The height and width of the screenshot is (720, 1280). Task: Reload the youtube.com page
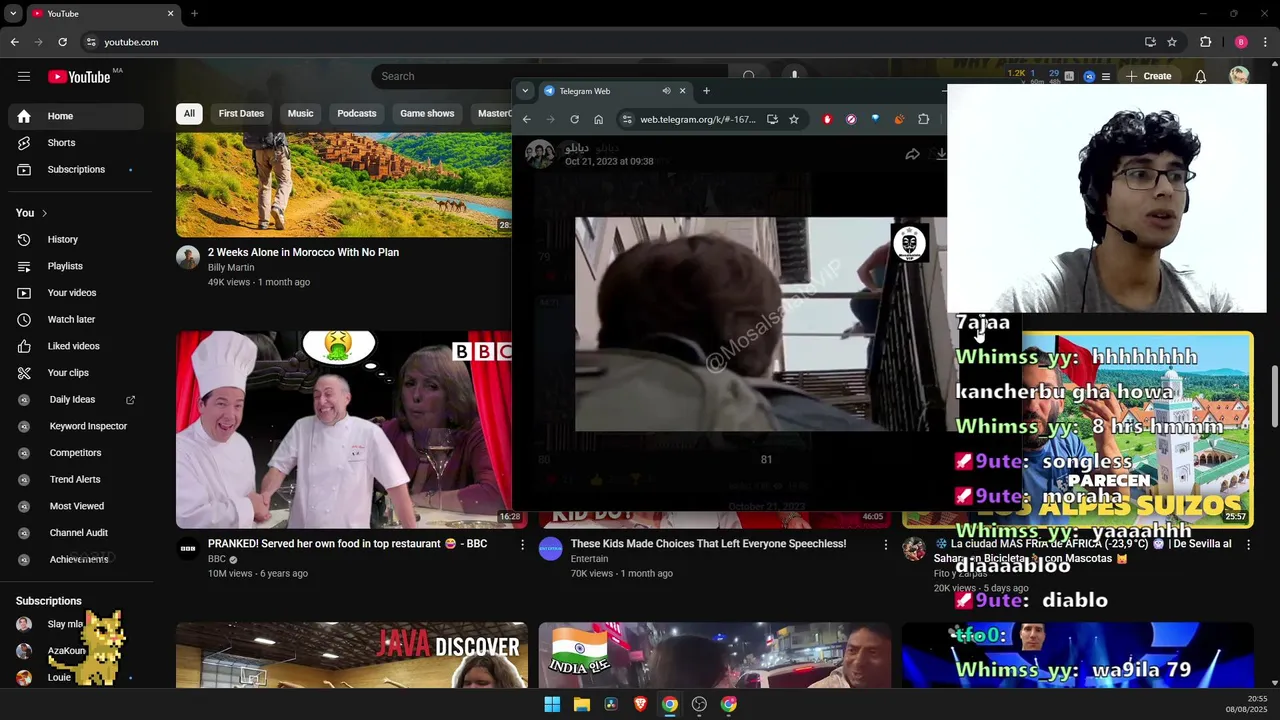pos(62,42)
